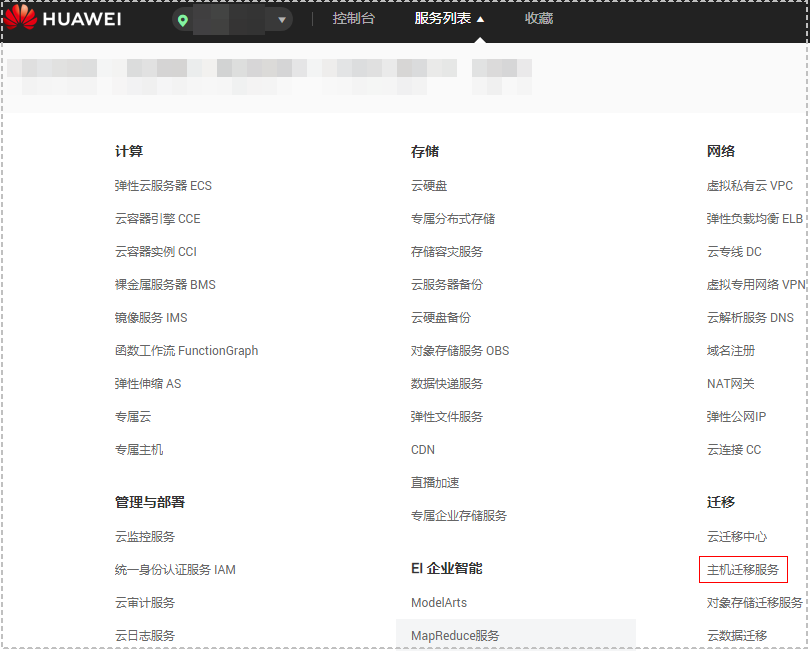Select 专属分布式存储
Image resolution: width=810 pixels, height=651 pixels.
pos(453,219)
